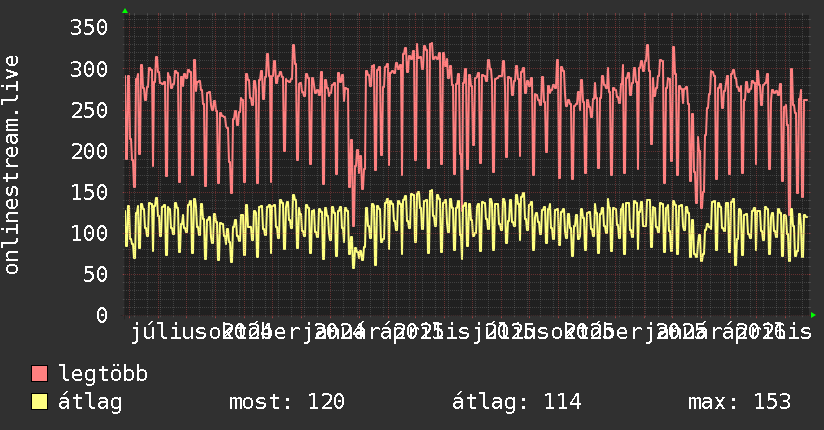Click the 150 y-axis label
Viewport: 824px width, 430px height.
[x=89, y=192]
